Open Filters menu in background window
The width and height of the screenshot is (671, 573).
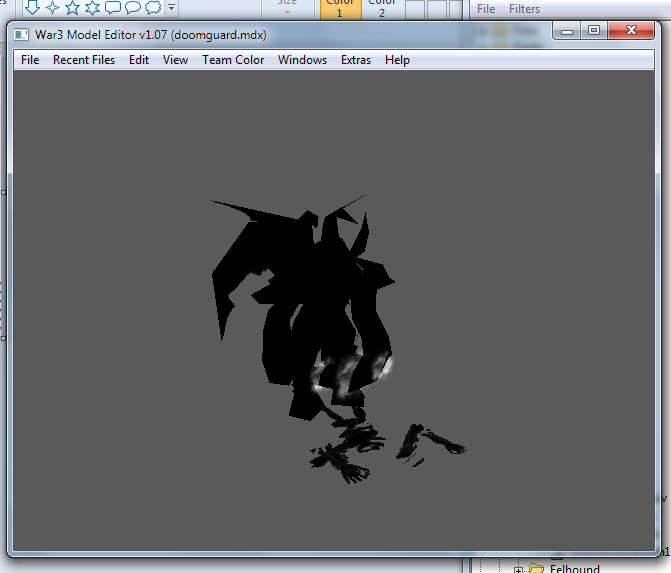click(524, 9)
